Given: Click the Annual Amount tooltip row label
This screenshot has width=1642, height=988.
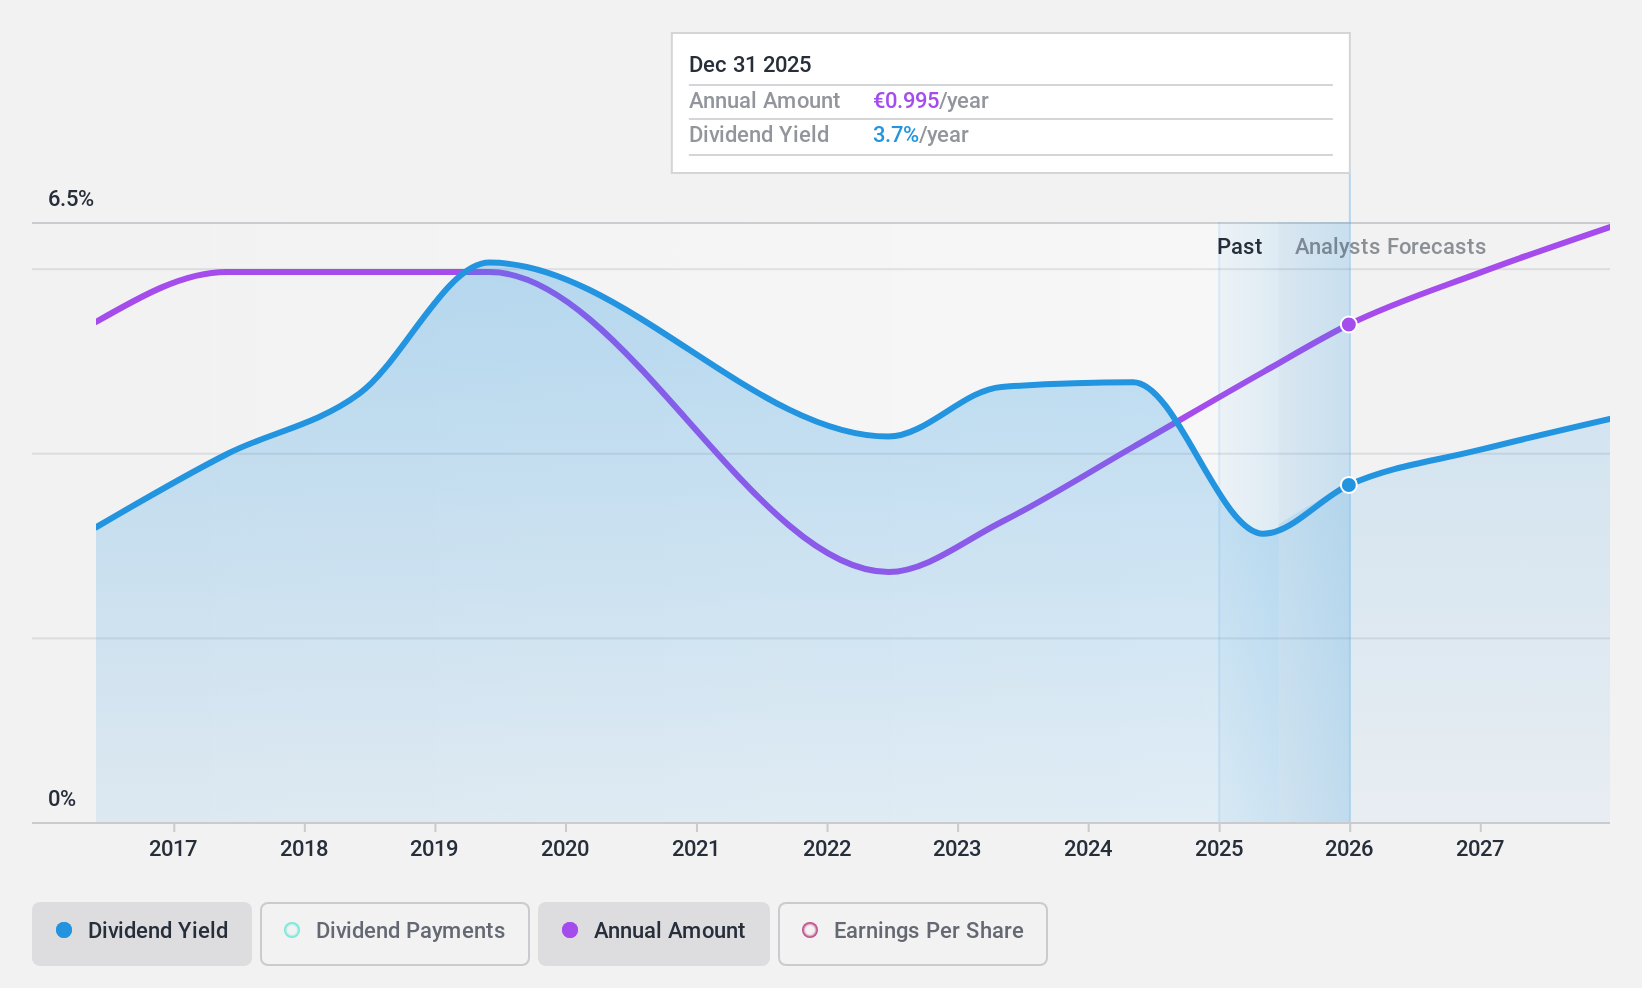Looking at the screenshot, I should click(764, 100).
